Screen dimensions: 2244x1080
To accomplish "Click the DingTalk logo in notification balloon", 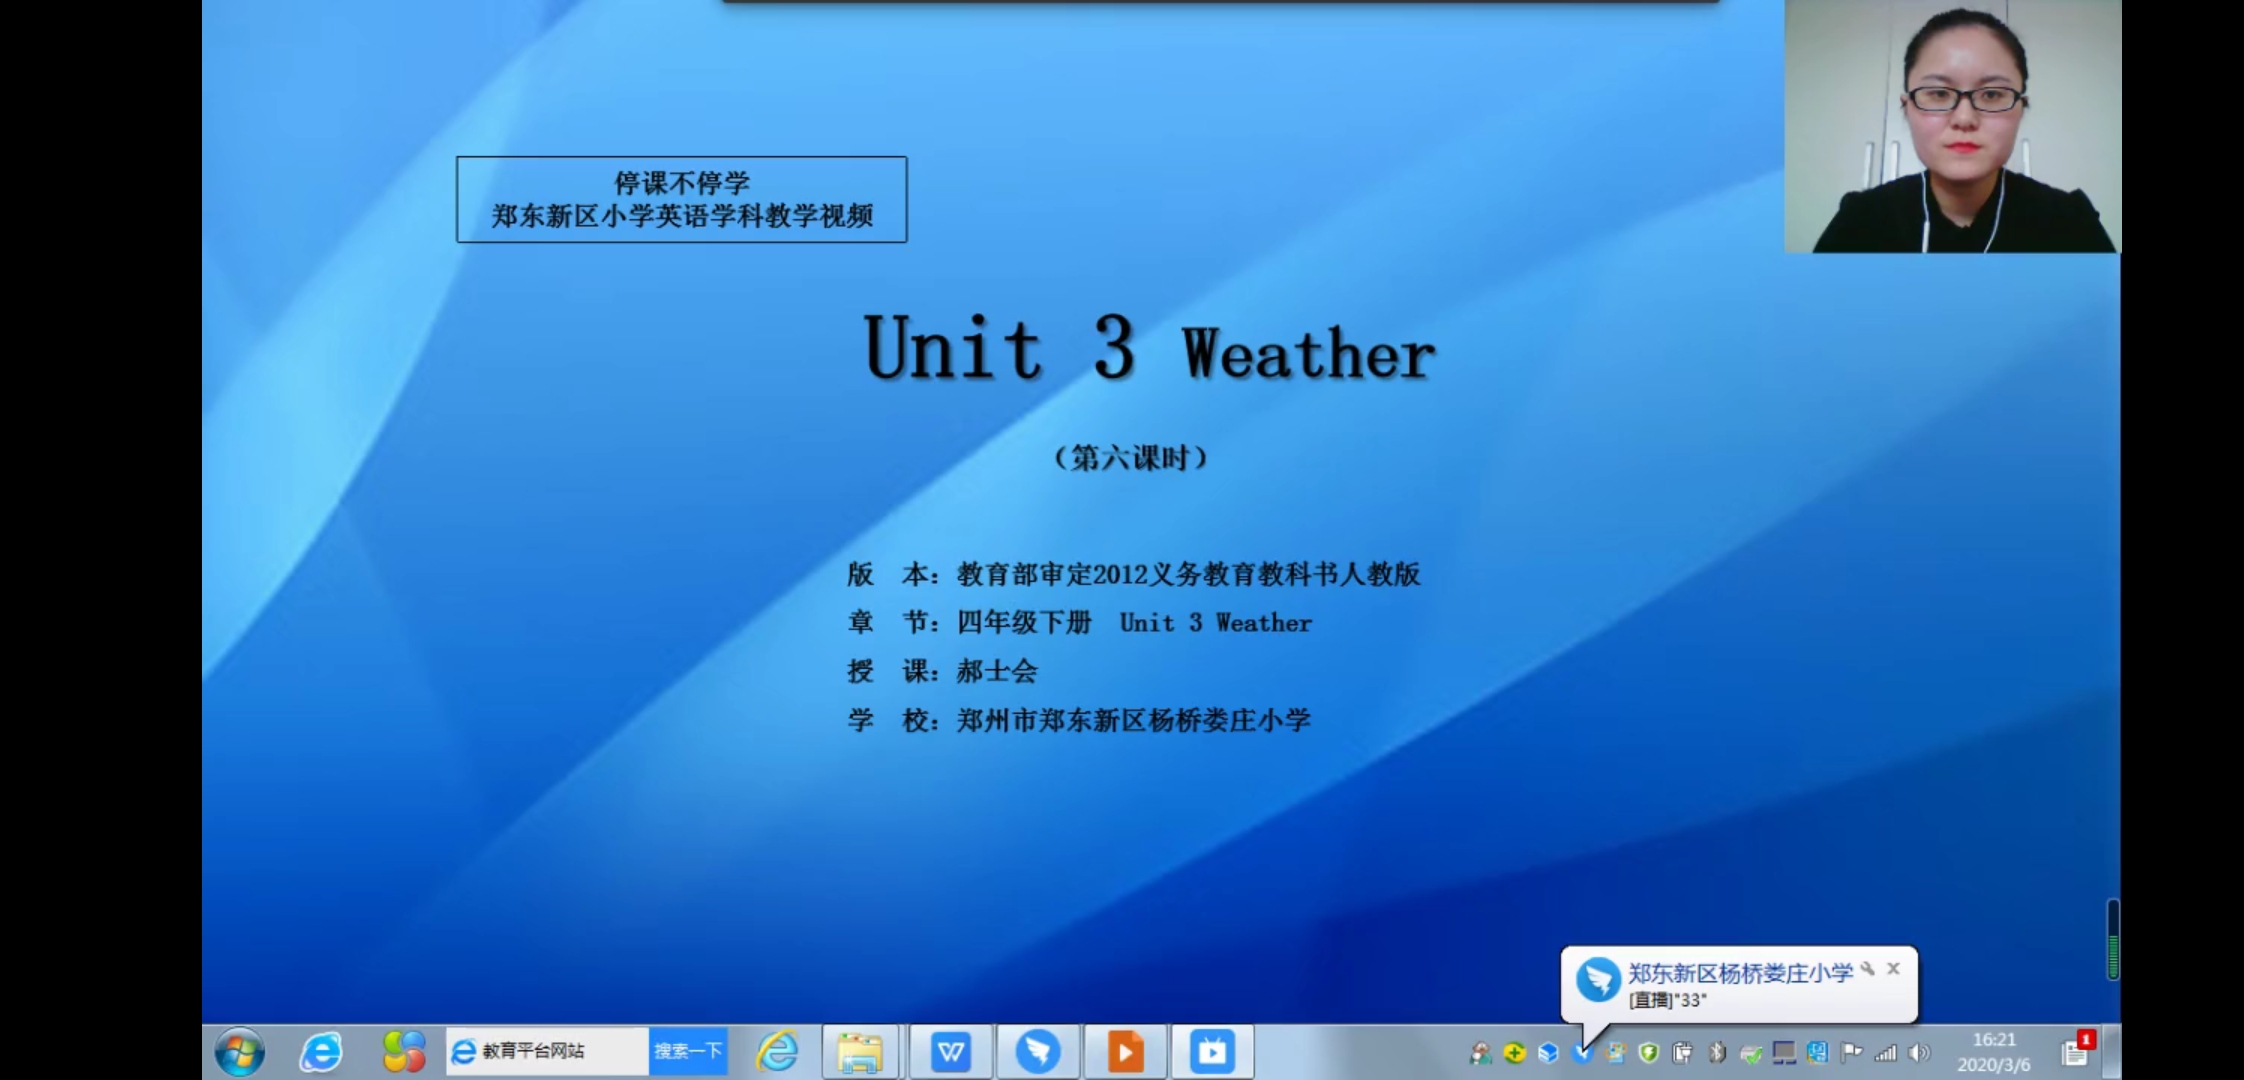I will click(1597, 979).
